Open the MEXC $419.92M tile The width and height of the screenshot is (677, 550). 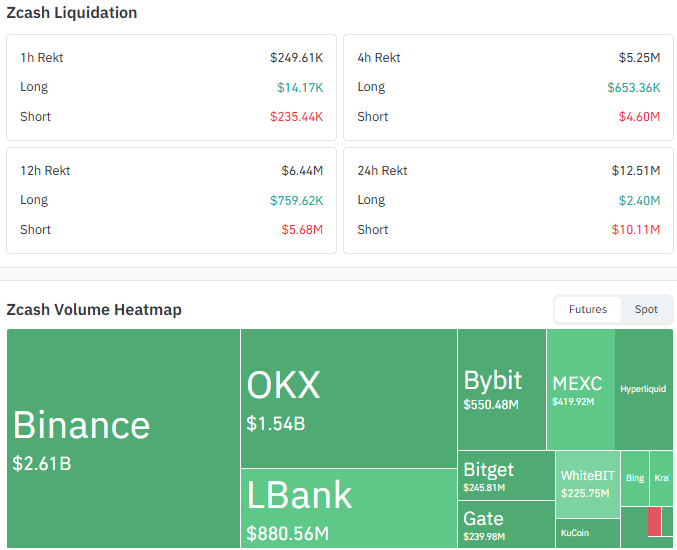coord(581,389)
